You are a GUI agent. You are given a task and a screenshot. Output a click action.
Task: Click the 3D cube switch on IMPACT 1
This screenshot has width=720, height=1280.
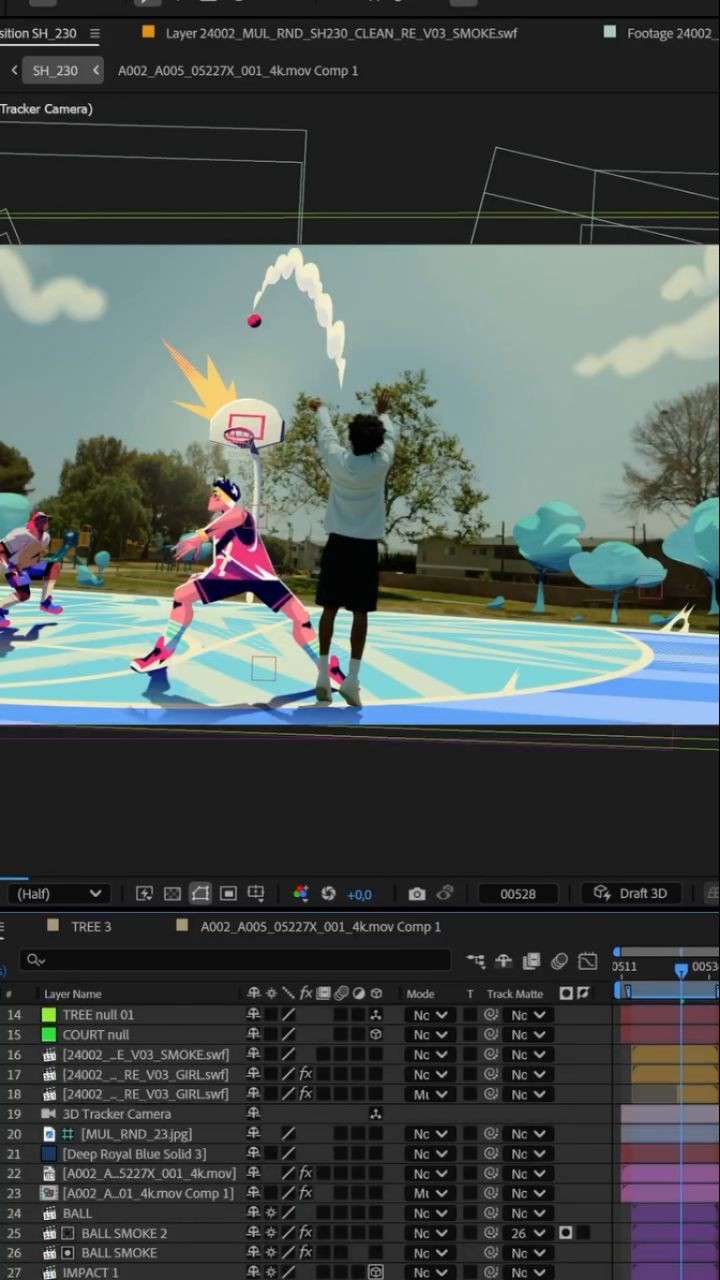coord(376,1272)
